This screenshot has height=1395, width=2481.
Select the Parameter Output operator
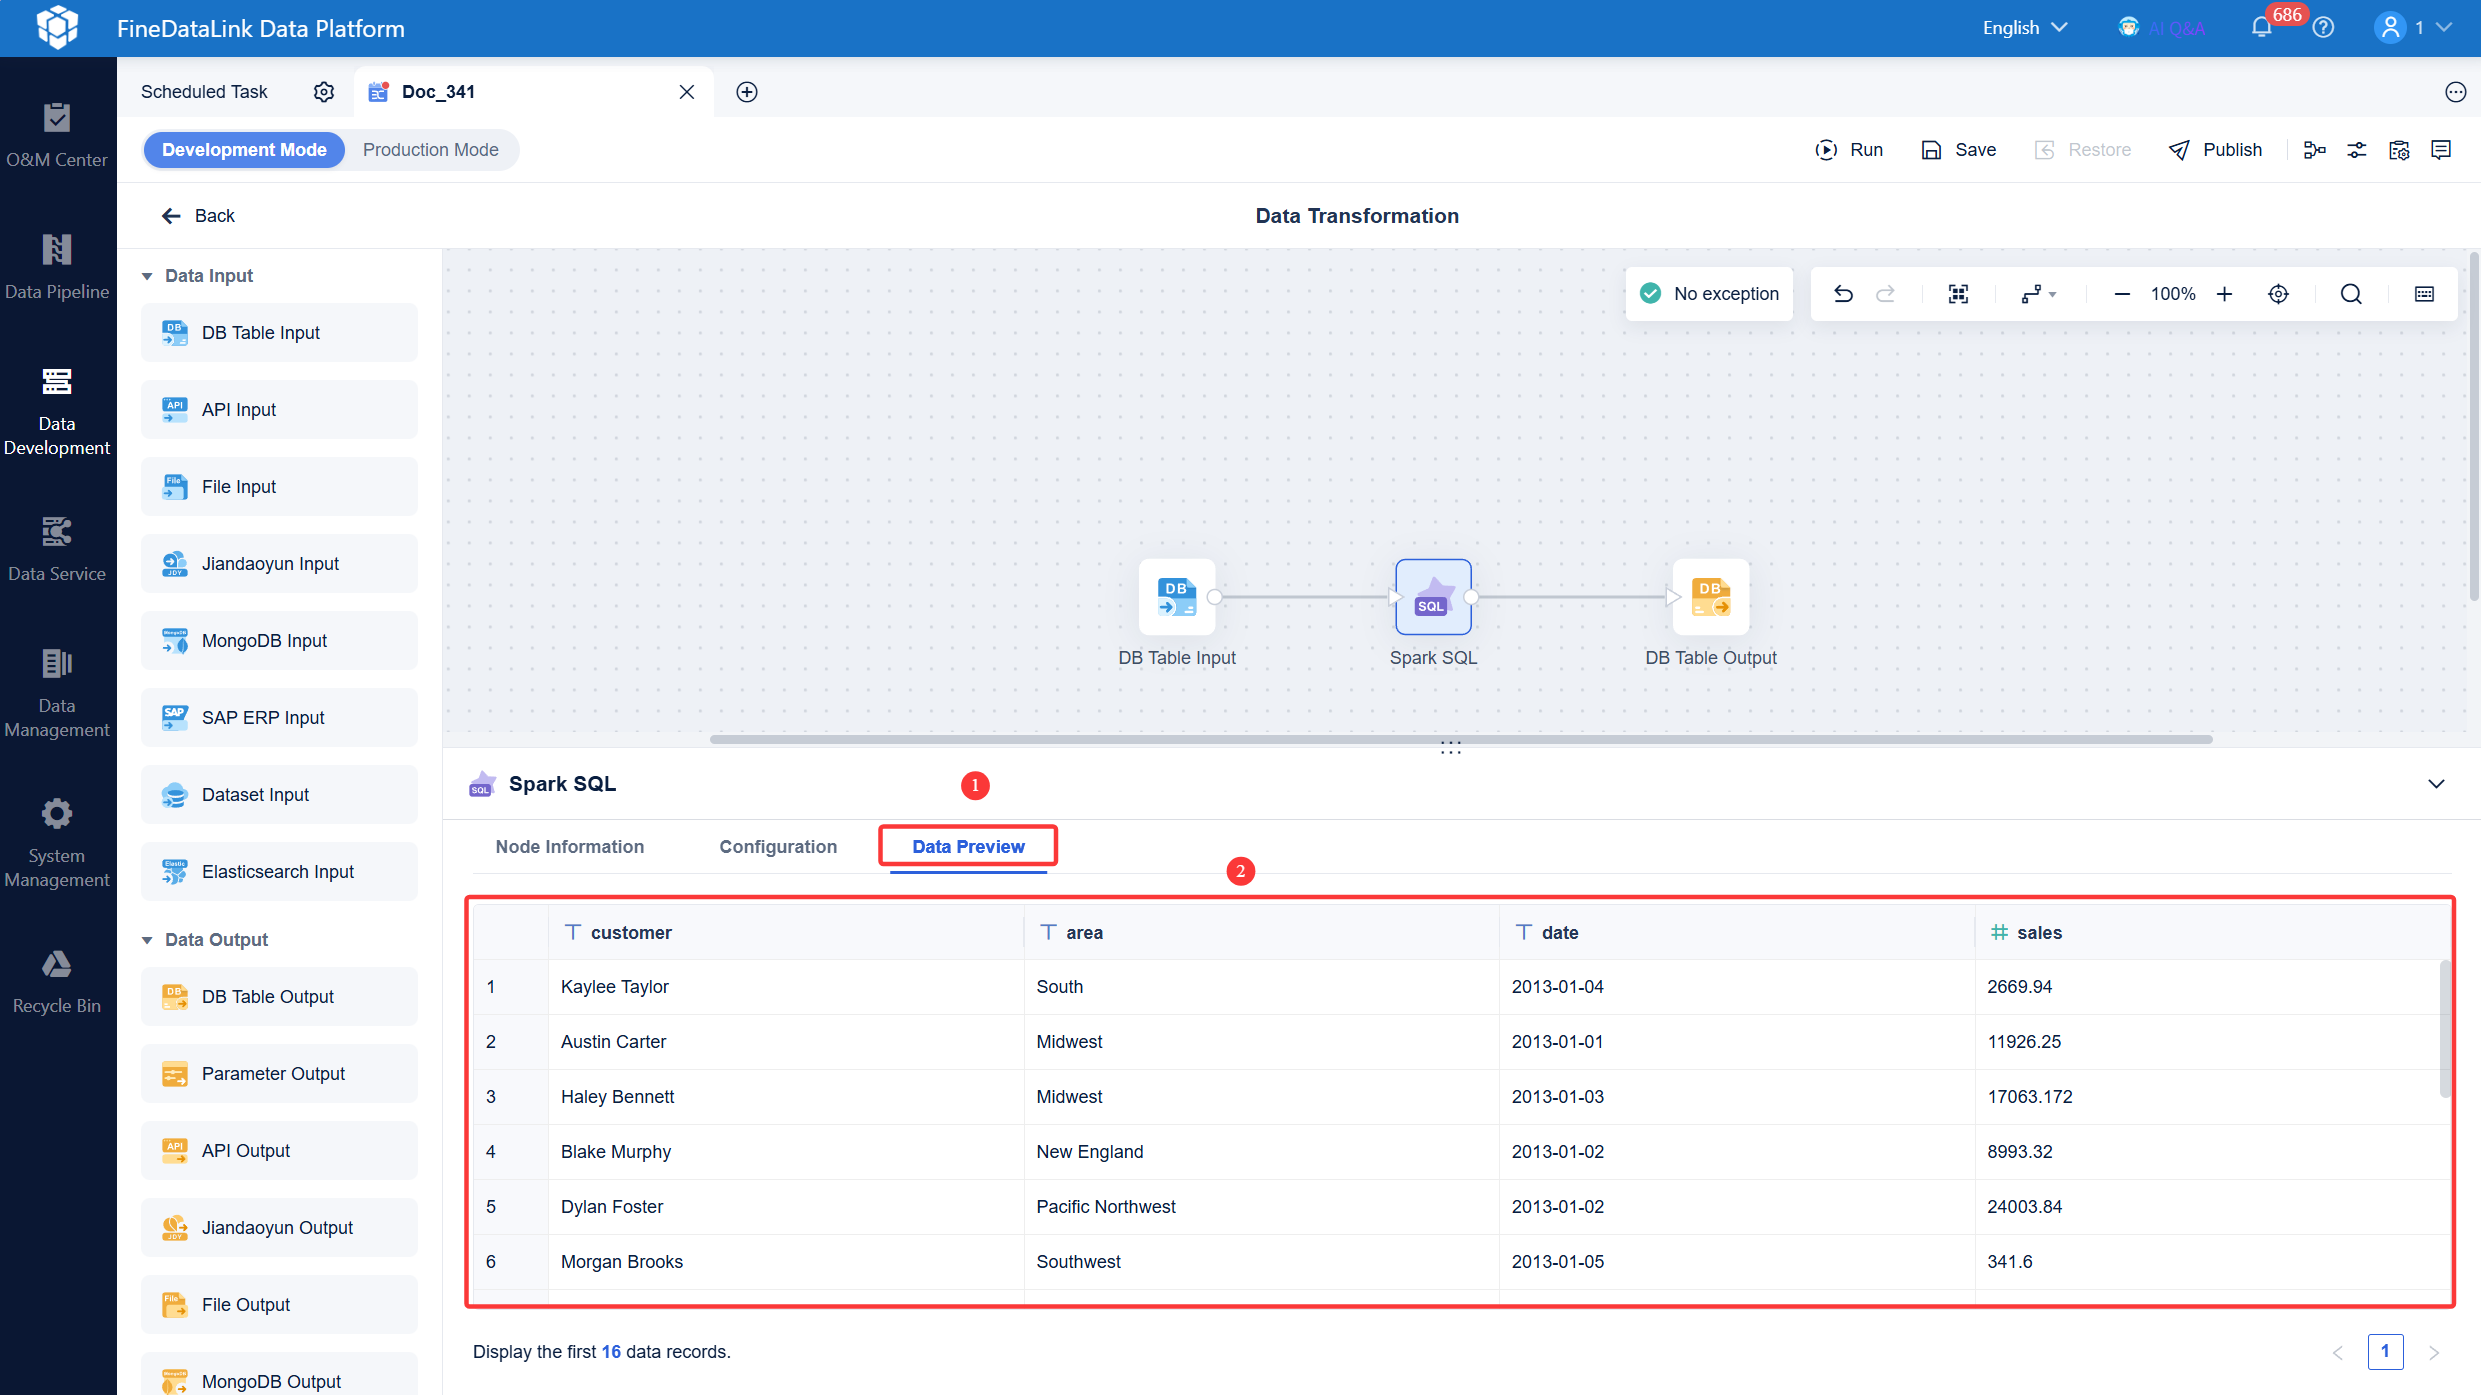279,1074
